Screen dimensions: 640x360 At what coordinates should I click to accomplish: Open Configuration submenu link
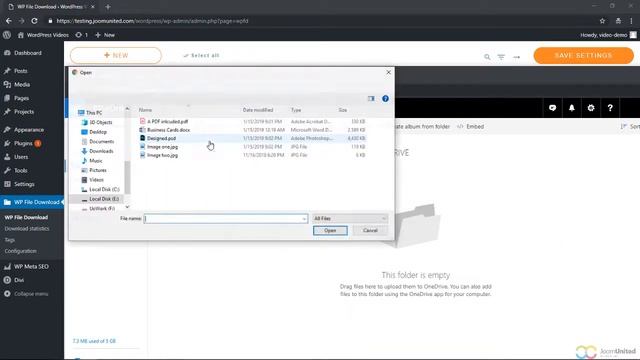click(20, 251)
